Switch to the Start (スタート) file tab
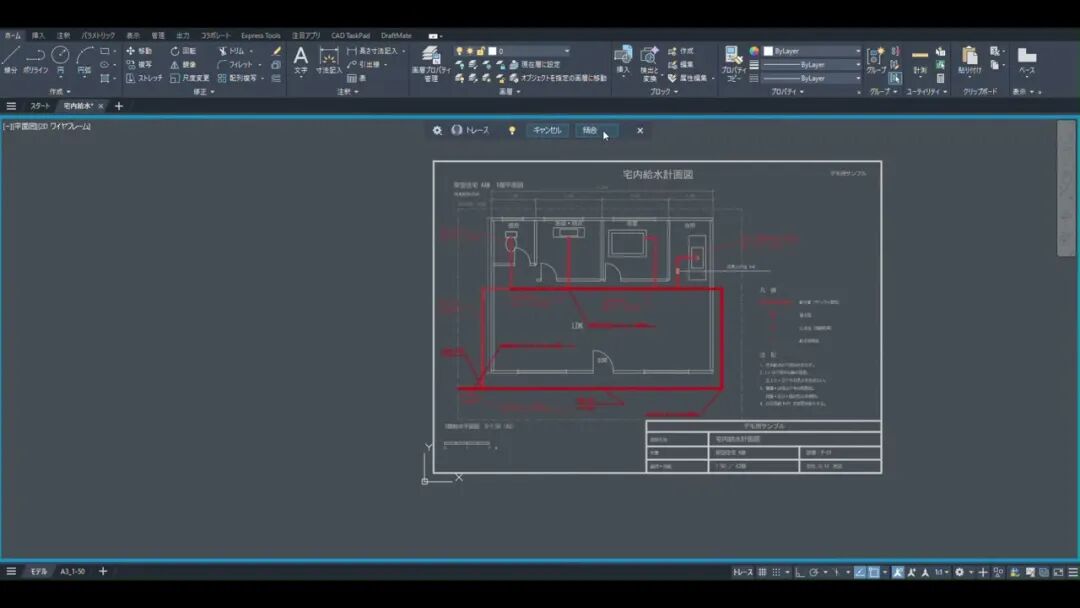This screenshot has width=1080, height=608. pyautogui.click(x=40, y=106)
